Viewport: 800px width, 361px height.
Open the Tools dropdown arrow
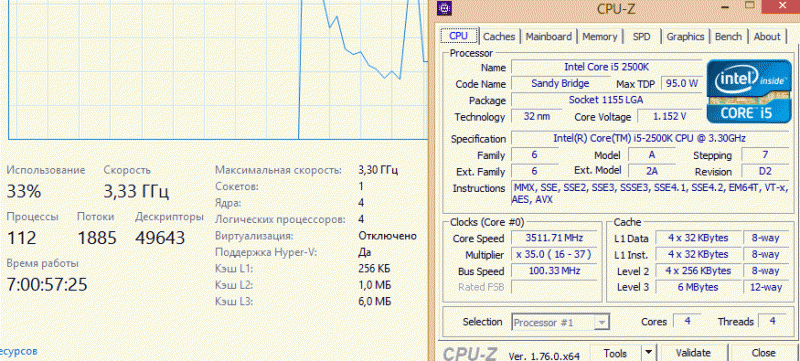click(648, 352)
